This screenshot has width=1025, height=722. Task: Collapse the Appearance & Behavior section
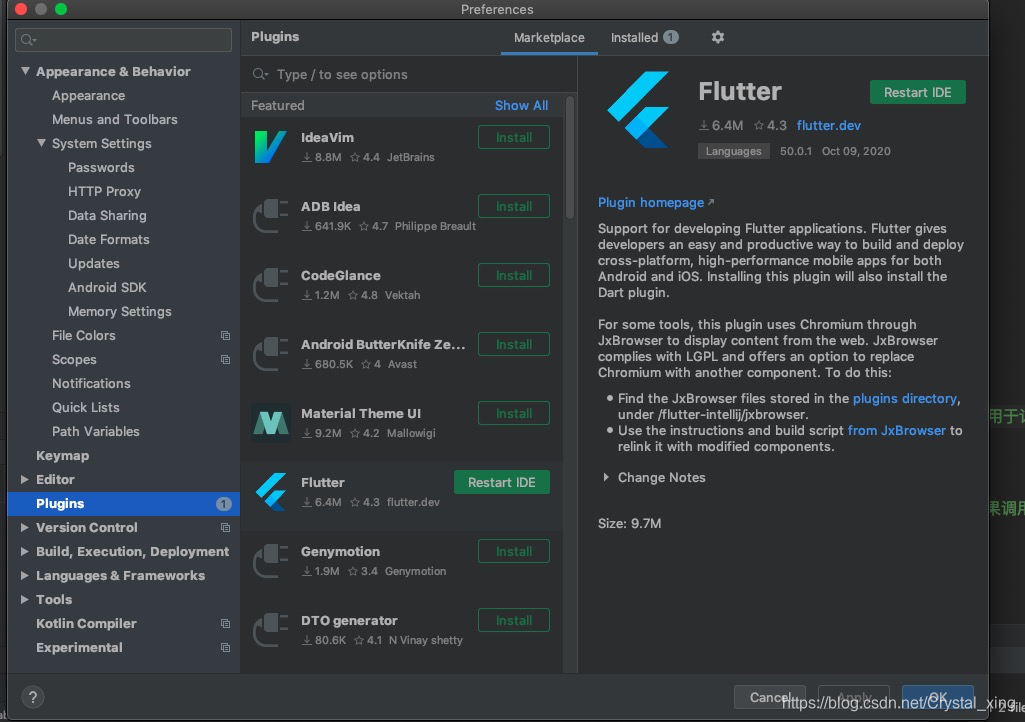pyautogui.click(x=25, y=71)
